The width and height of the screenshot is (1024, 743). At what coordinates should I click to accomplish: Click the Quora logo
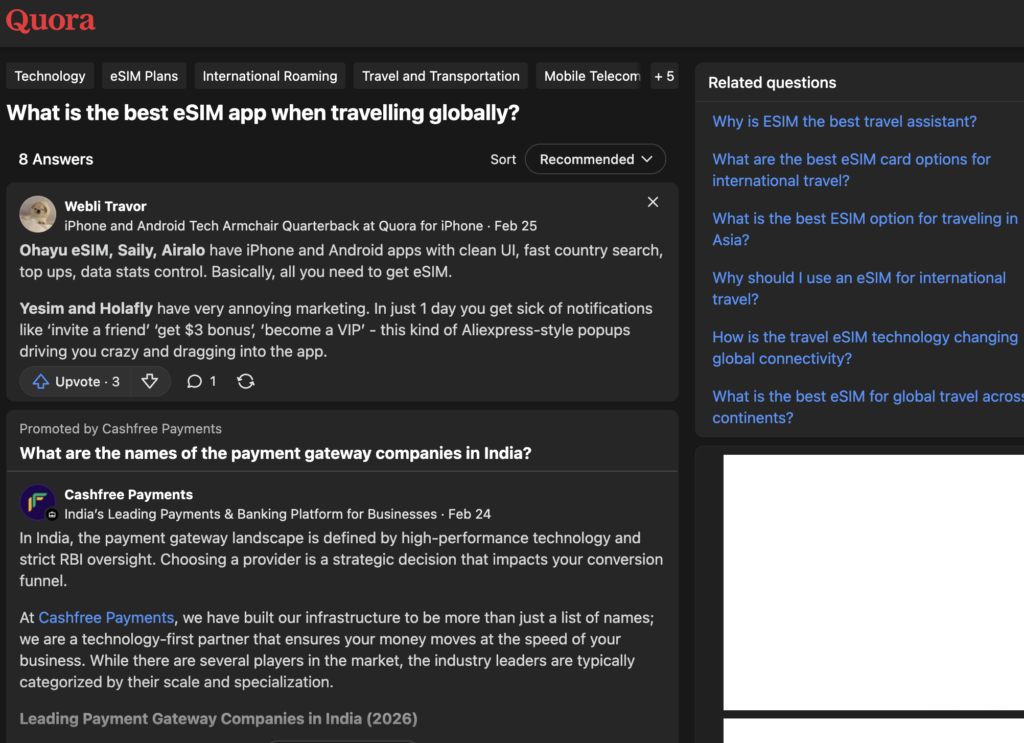click(x=50, y=20)
